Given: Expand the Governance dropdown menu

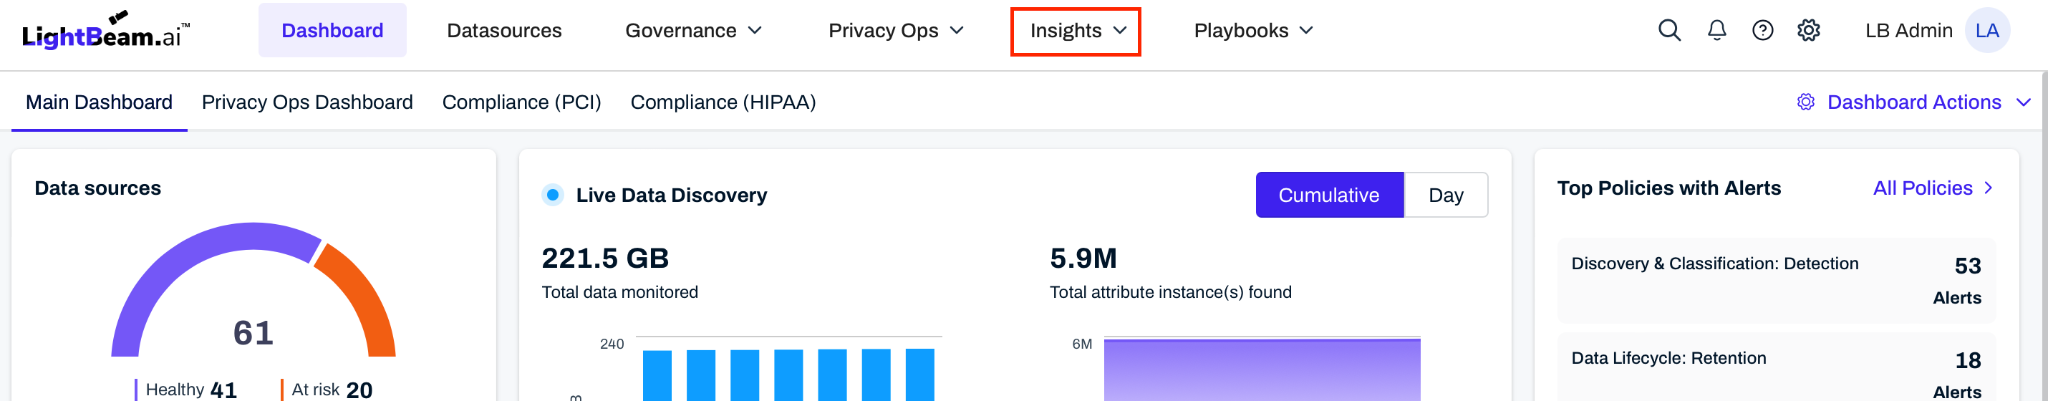Looking at the screenshot, I should [693, 31].
